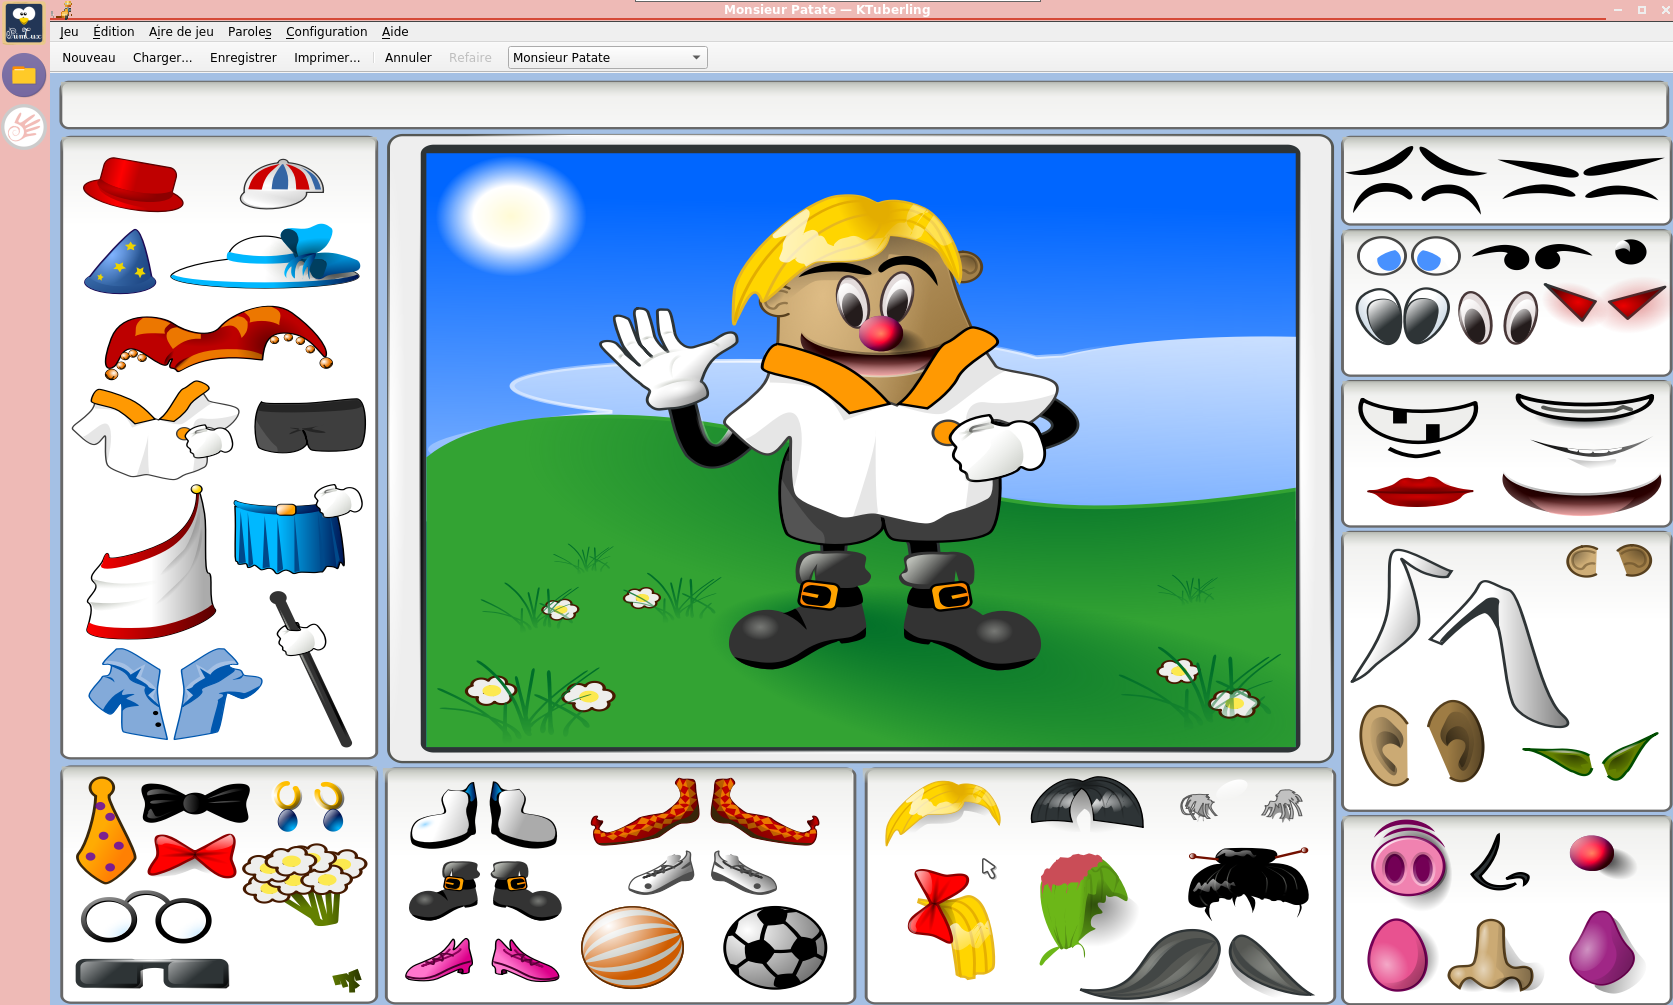Open the Jeu menu

(x=69, y=32)
